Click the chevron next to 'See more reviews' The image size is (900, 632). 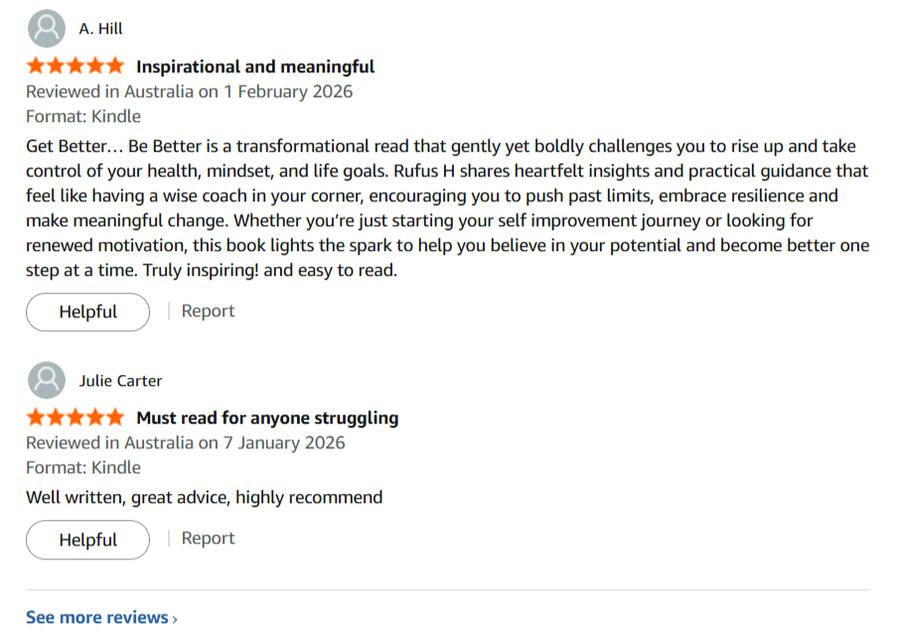point(175,619)
